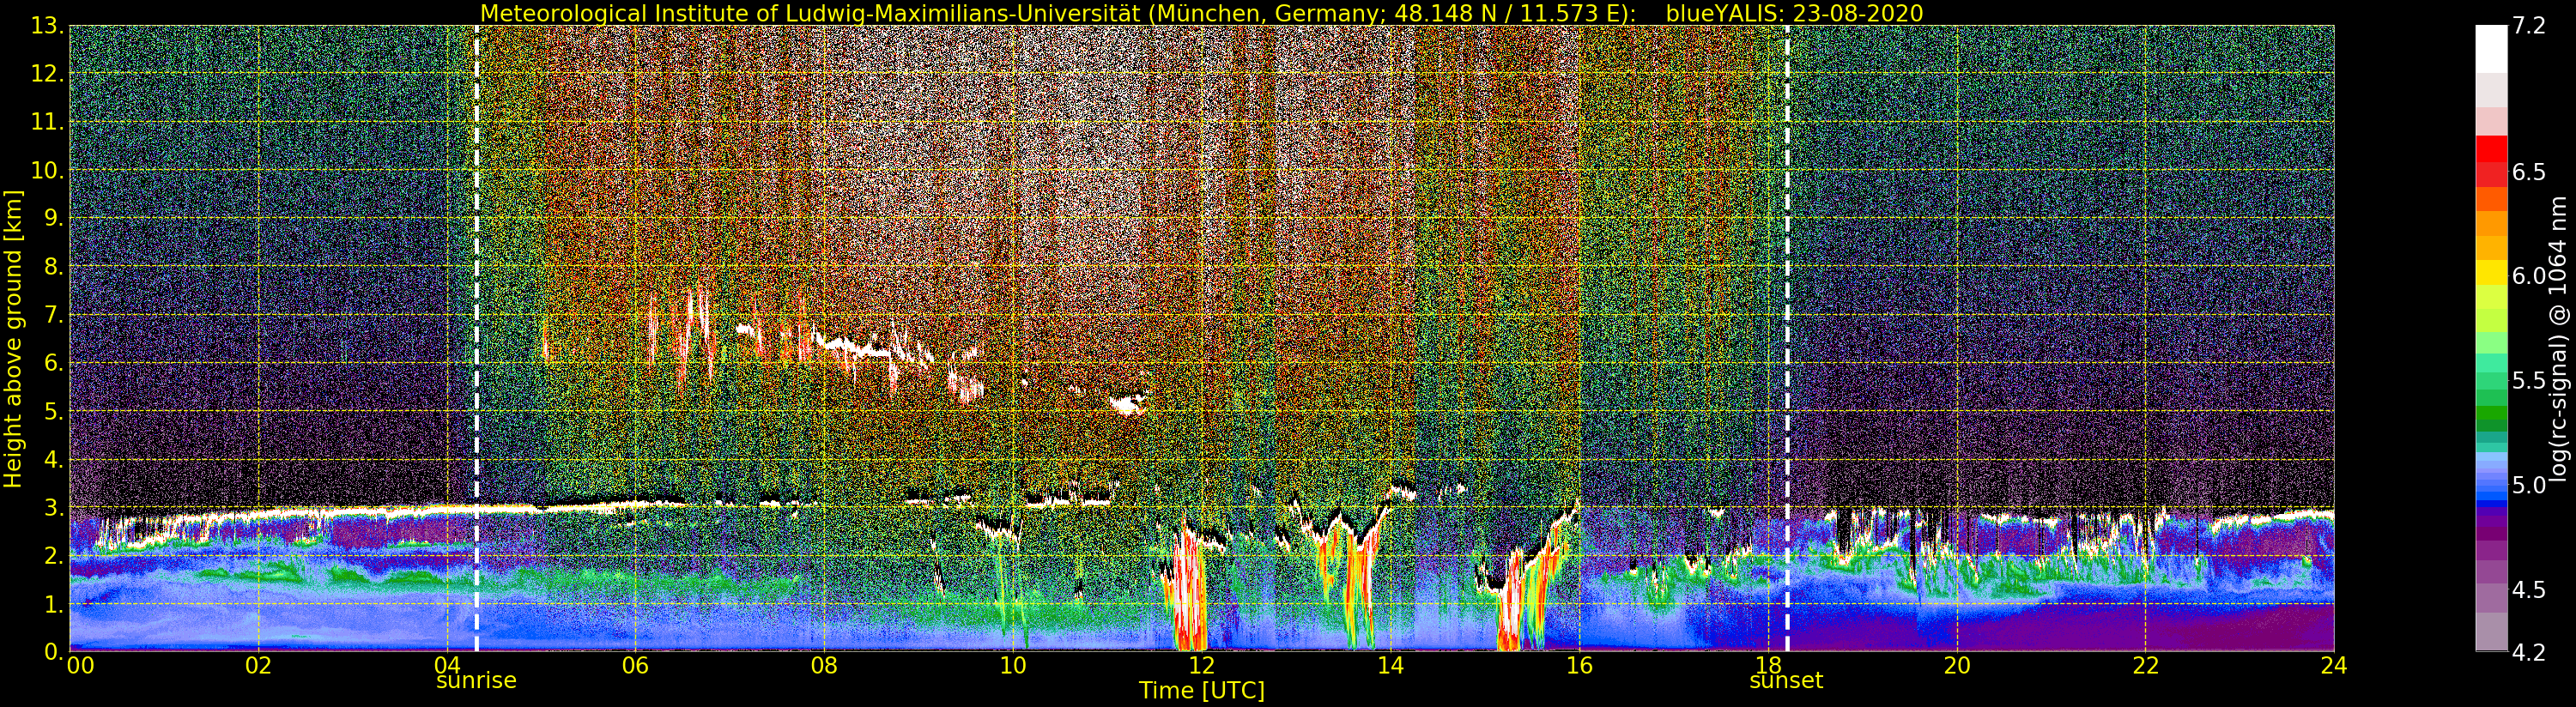Click the white dashed sunset line
Viewport: 2576px width, 707px height.
tap(1787, 338)
